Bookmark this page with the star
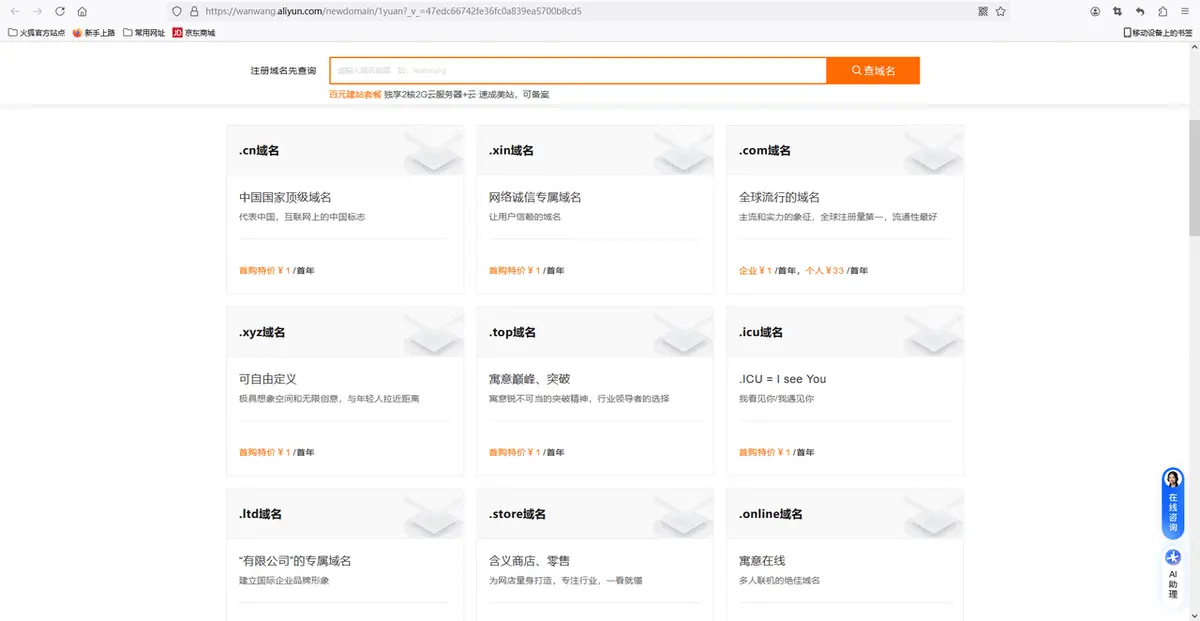Viewport: 1200px width, 621px height. [x=1000, y=11]
